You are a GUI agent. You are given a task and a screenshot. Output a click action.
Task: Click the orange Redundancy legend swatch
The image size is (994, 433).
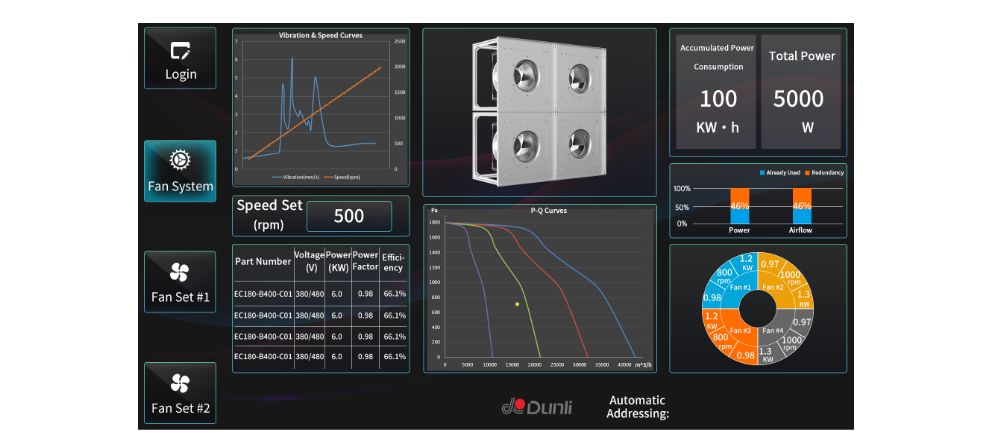pos(803,173)
